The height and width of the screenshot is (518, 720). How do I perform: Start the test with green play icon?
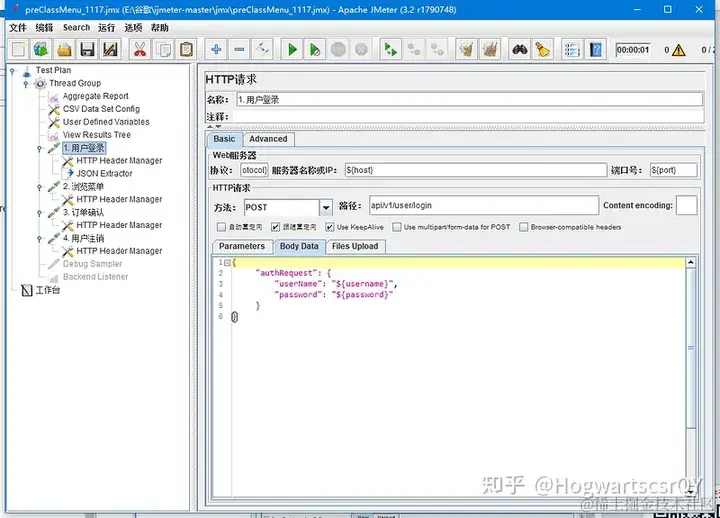click(x=292, y=49)
